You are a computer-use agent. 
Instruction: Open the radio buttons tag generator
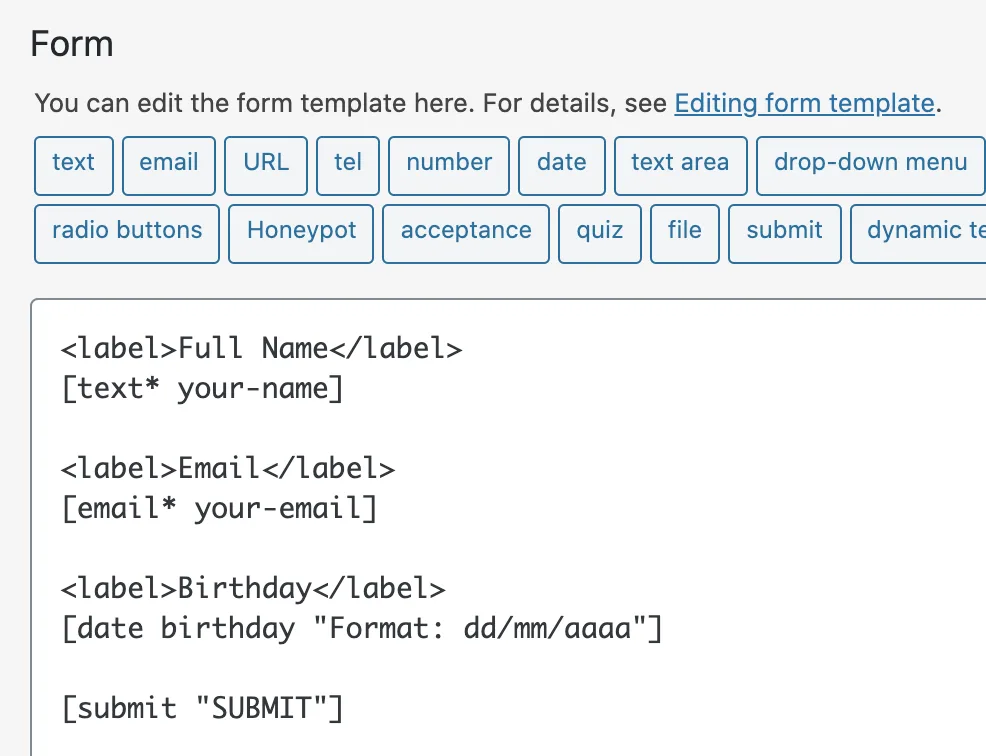(x=126, y=231)
